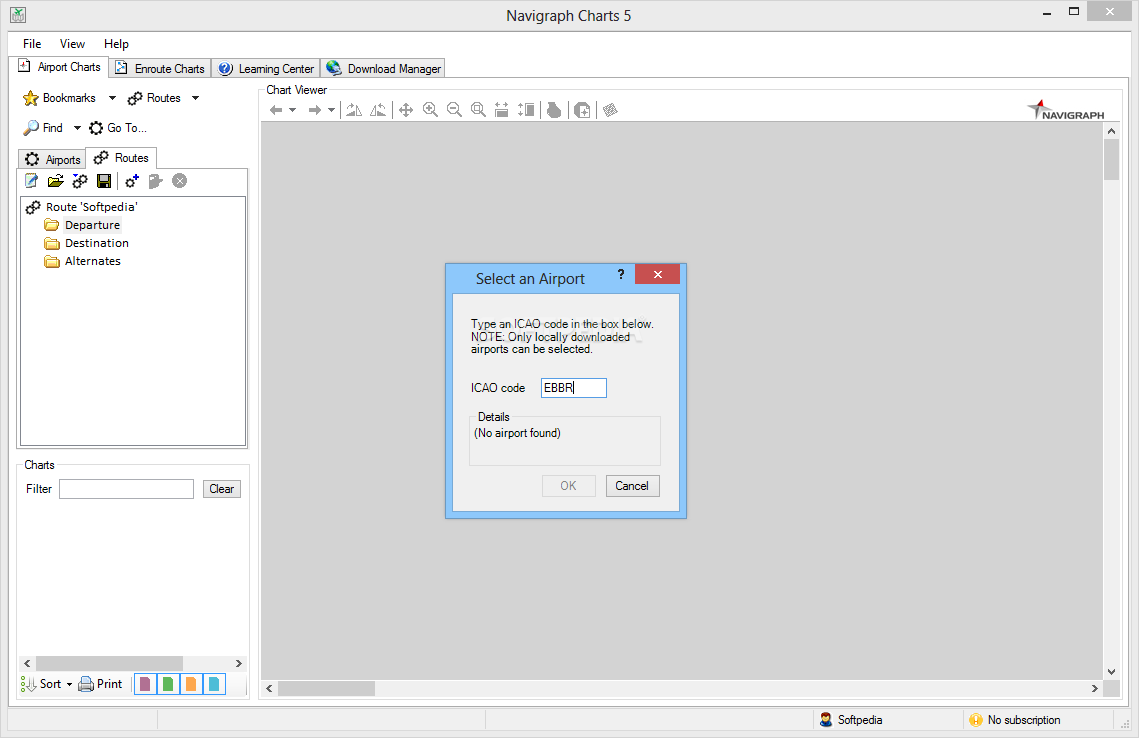Rotate the chart counter-clockwise

pyautogui.click(x=378, y=110)
